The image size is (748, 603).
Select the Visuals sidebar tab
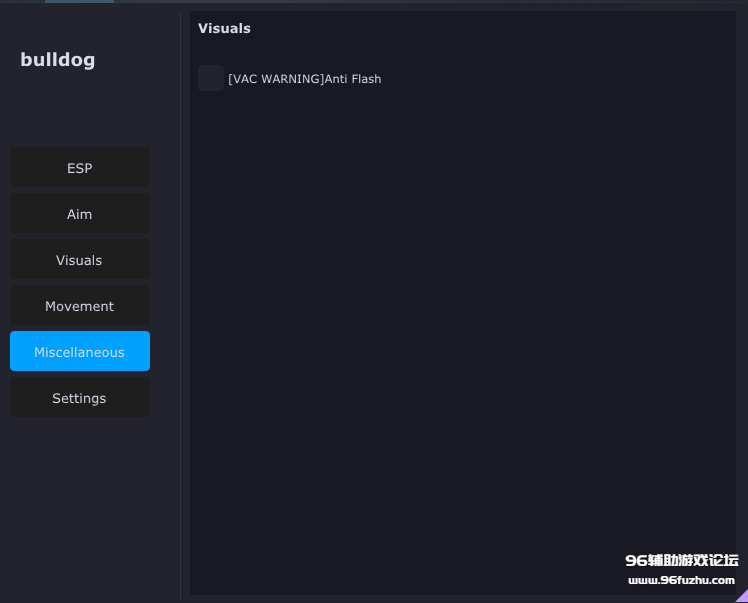(80, 260)
